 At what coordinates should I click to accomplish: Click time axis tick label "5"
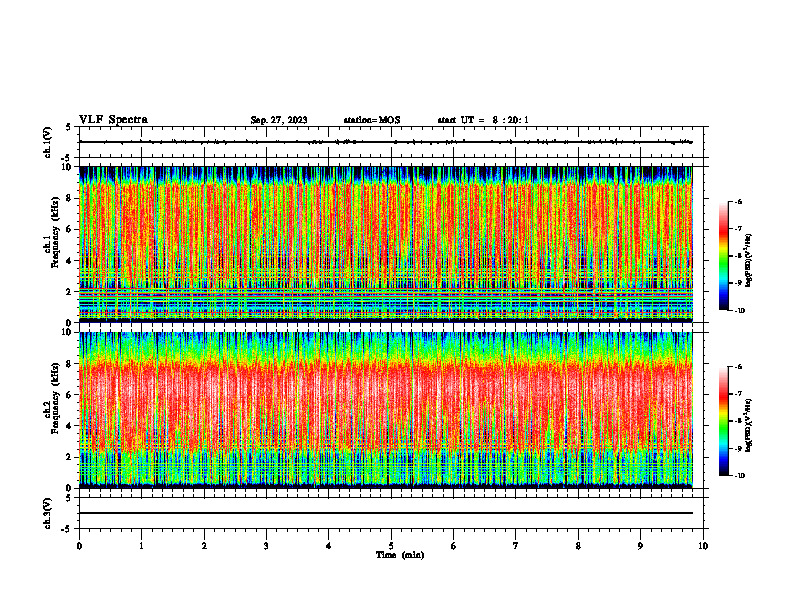tap(391, 546)
